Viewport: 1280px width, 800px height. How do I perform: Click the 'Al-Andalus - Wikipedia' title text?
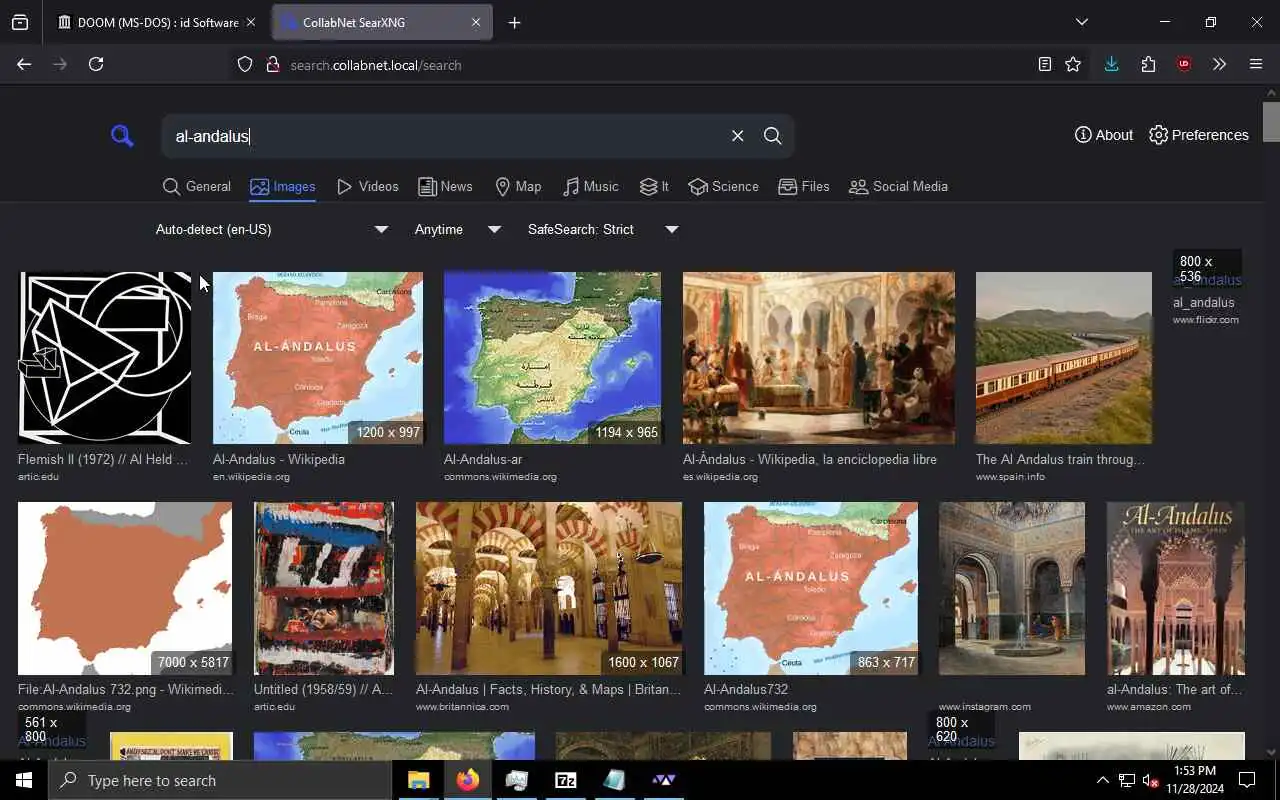point(279,459)
